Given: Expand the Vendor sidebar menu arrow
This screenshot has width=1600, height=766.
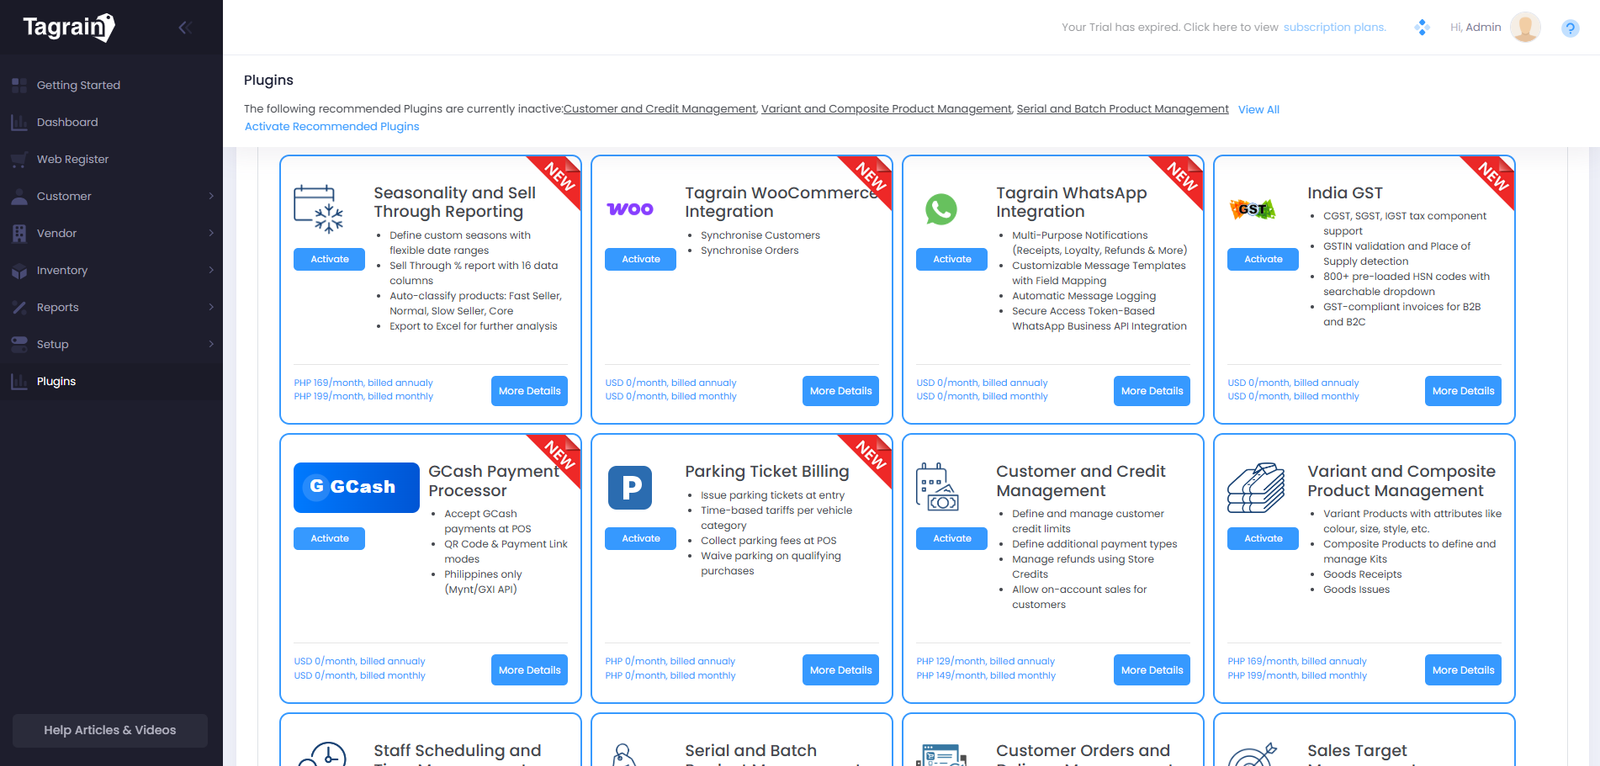Looking at the screenshot, I should click(211, 233).
